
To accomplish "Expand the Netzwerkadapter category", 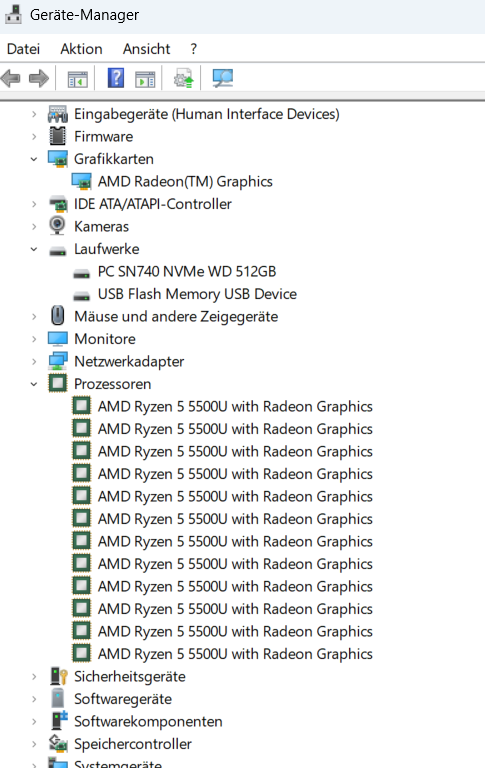I will (x=34, y=361).
